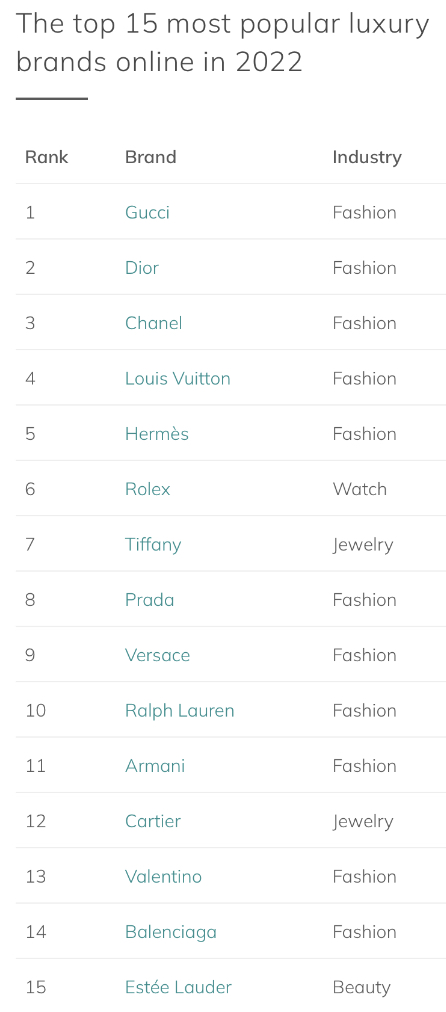
Task: Click the Tiffany brand link
Action: [153, 545]
